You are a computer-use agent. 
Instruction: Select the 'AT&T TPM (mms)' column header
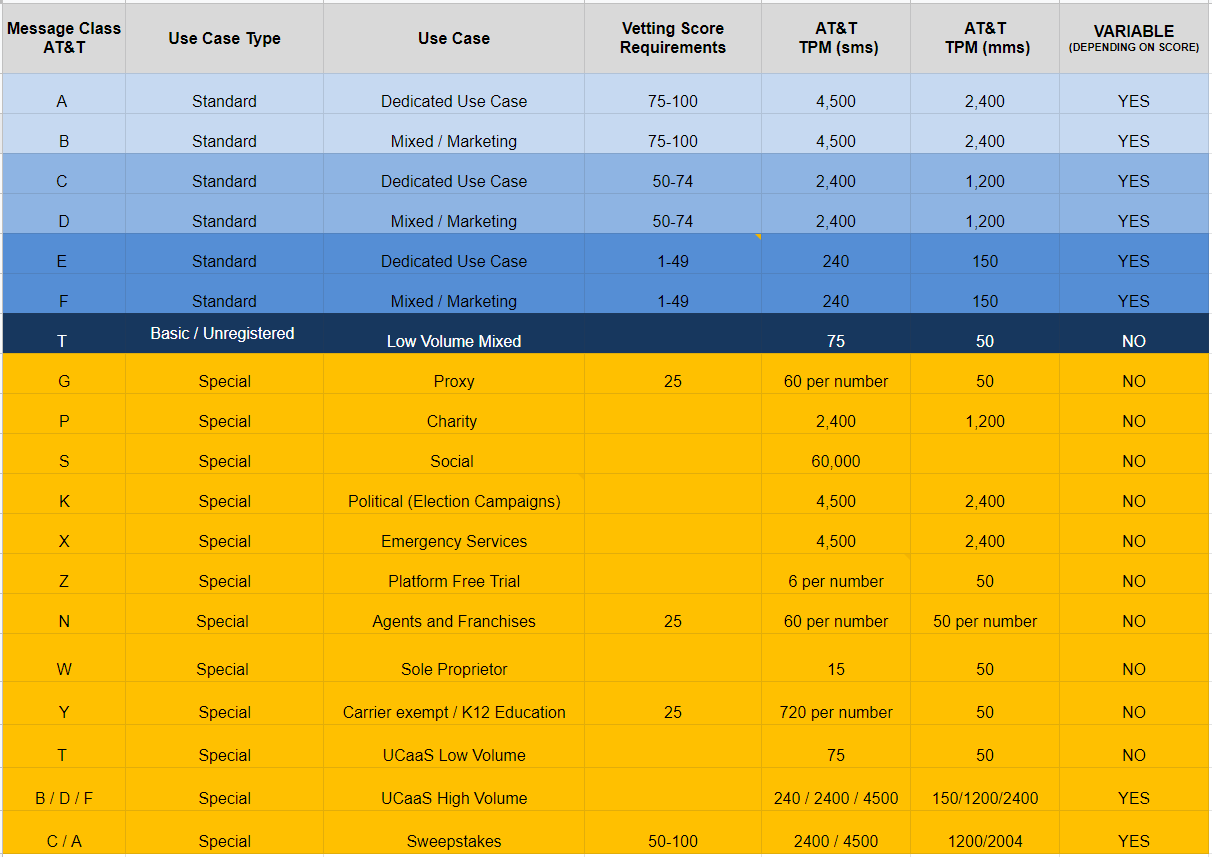pos(985,38)
